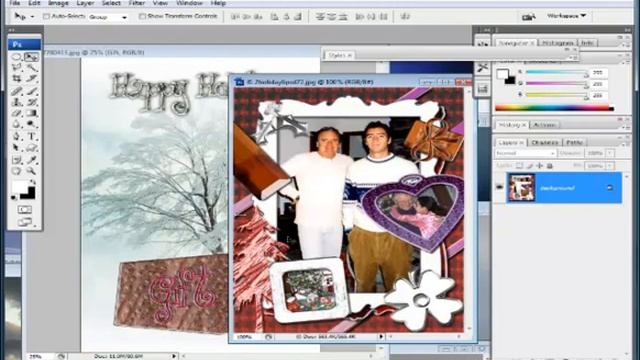Swap foreground and background colors arrow
The height and width of the screenshot is (360, 640).
click(33, 182)
